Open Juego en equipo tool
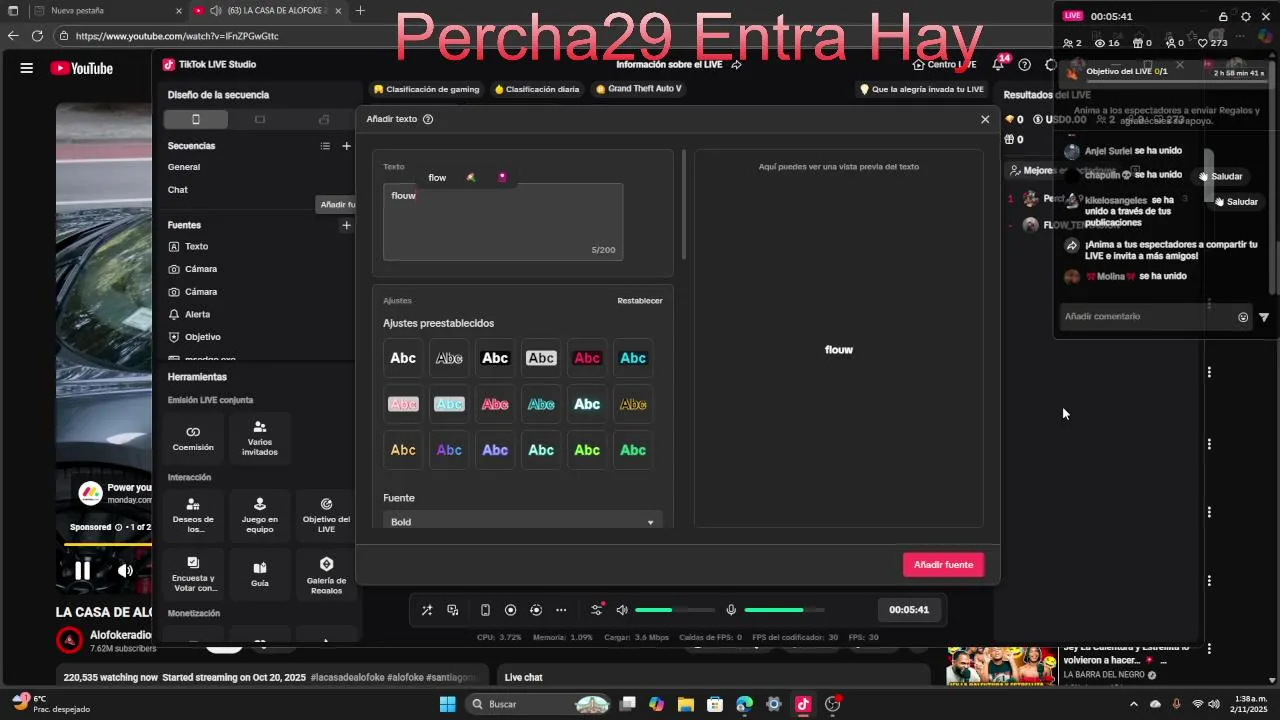Image resolution: width=1280 pixels, height=720 pixels. [259, 515]
